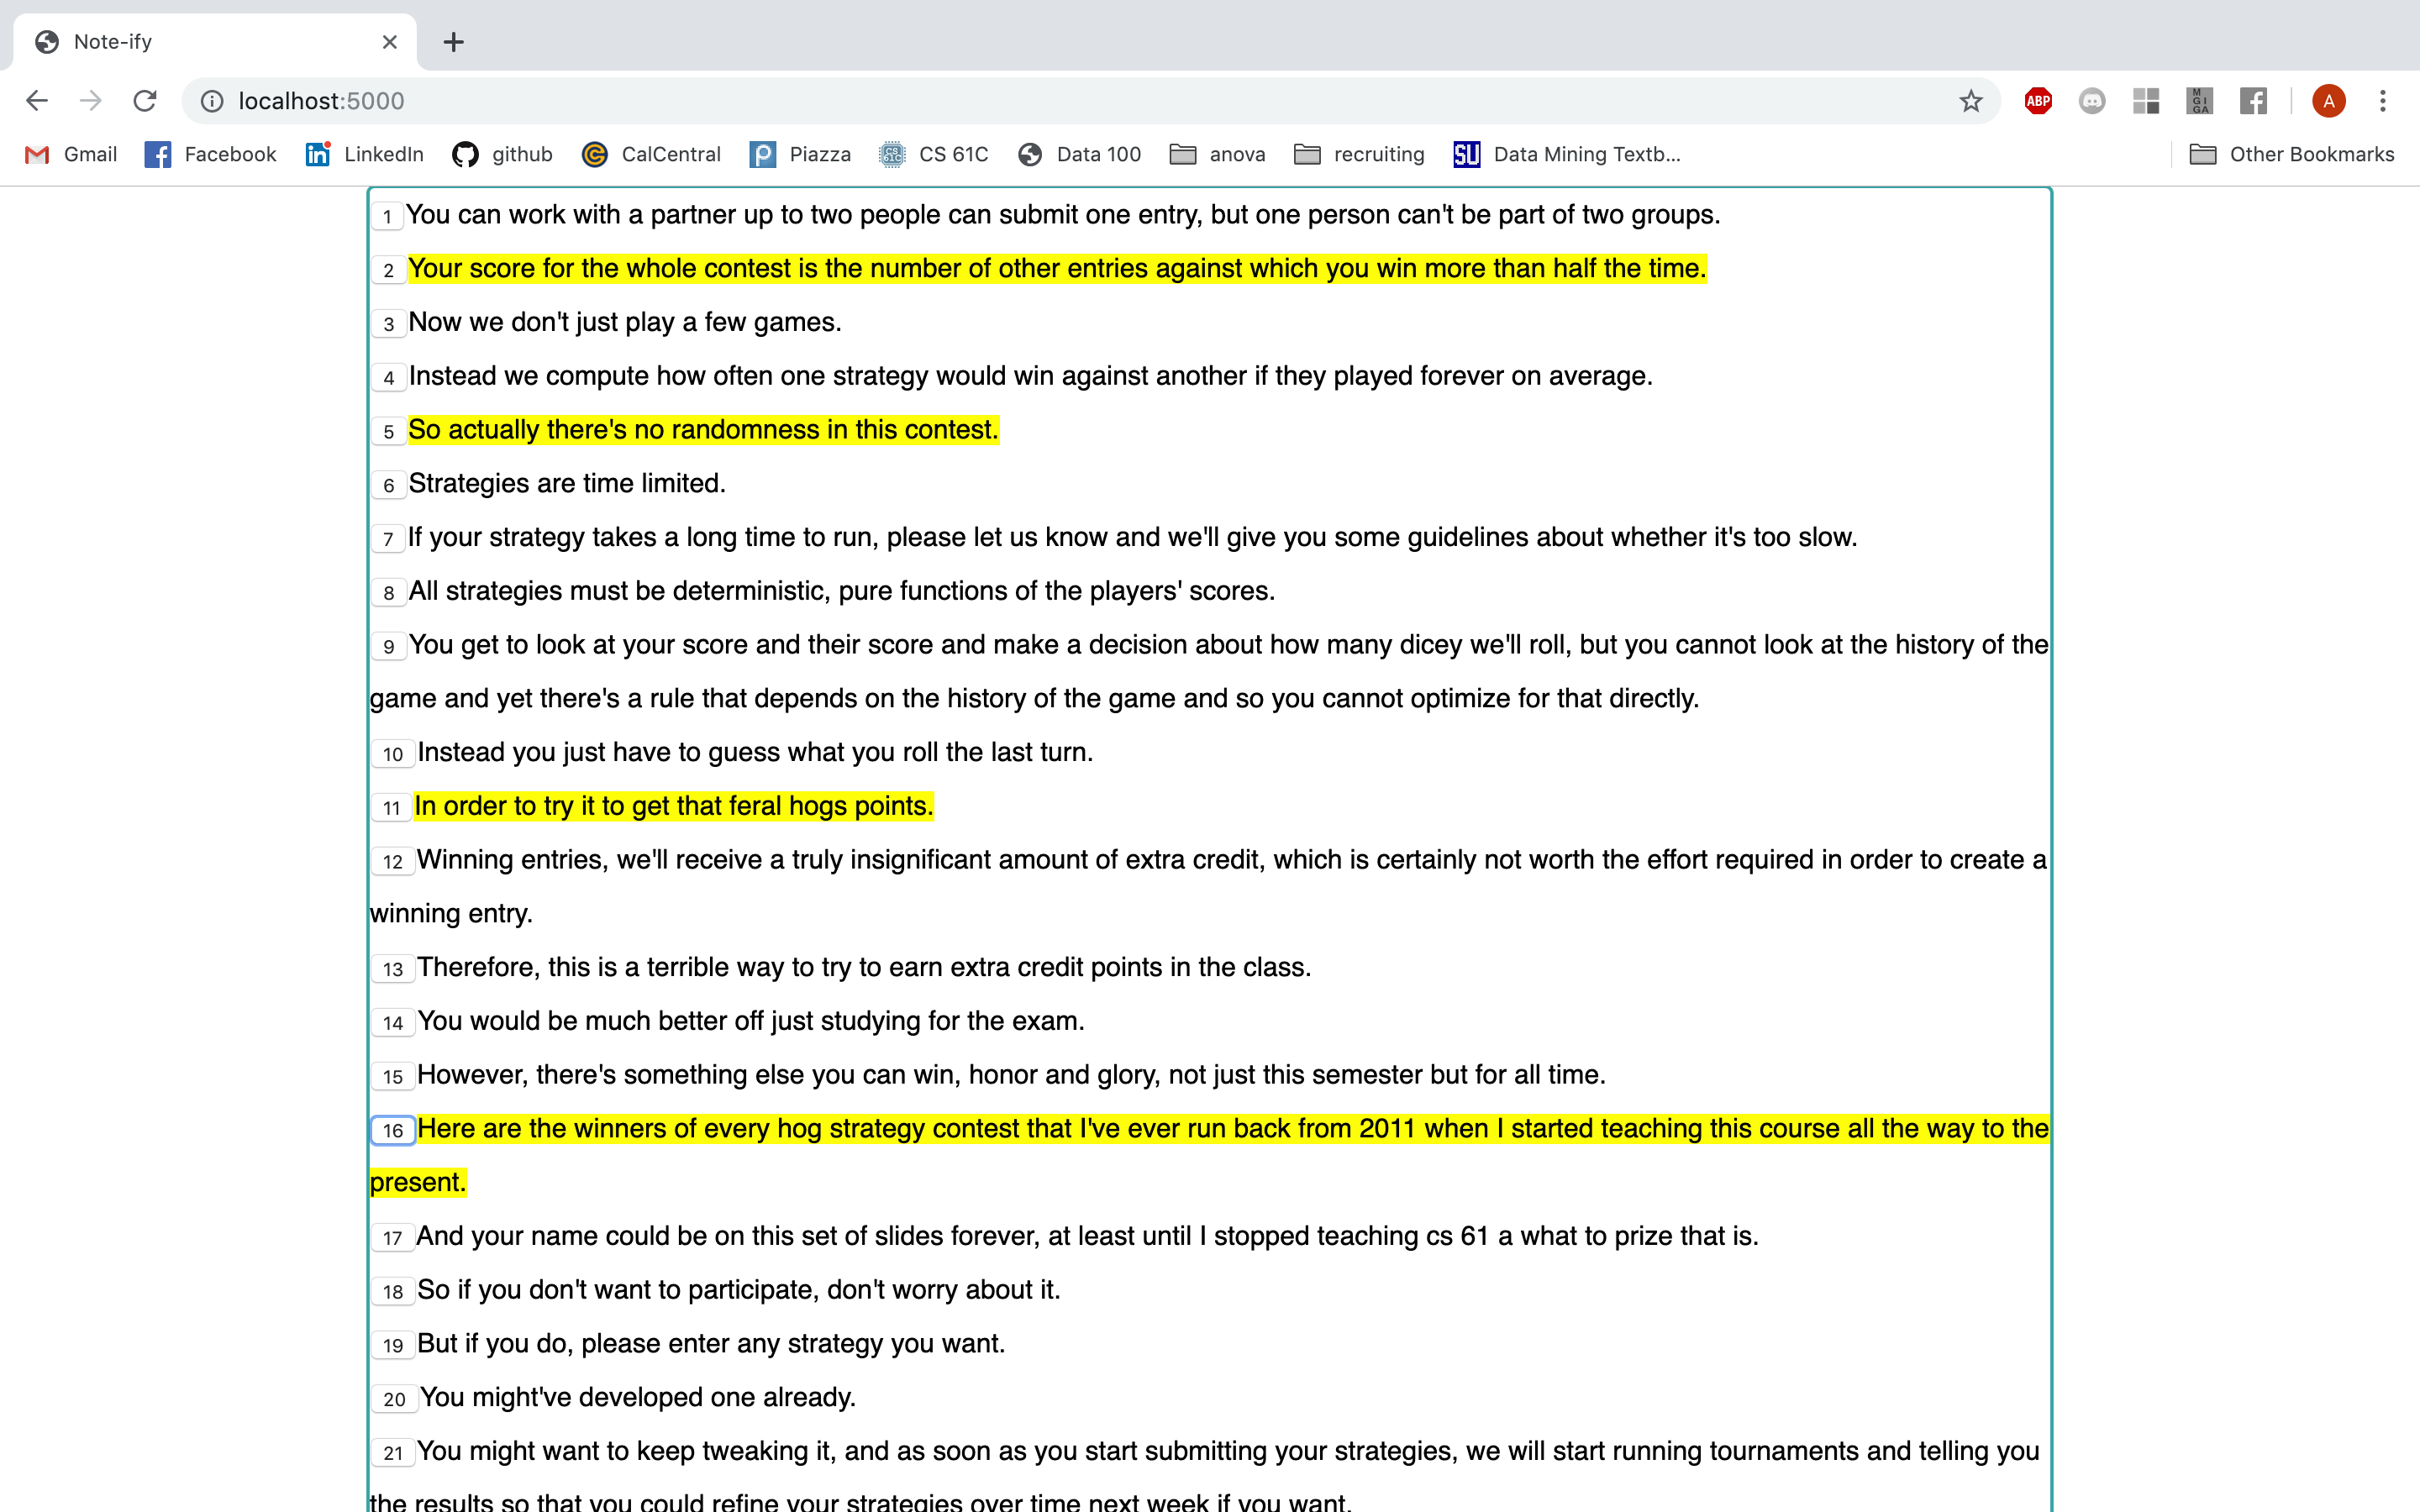Click the browser reload page icon

click(x=145, y=101)
